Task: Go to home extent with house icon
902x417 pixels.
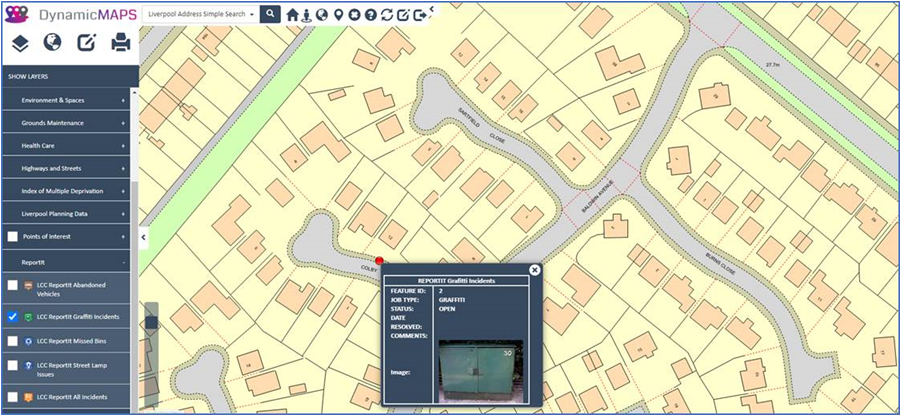Action: tap(292, 15)
